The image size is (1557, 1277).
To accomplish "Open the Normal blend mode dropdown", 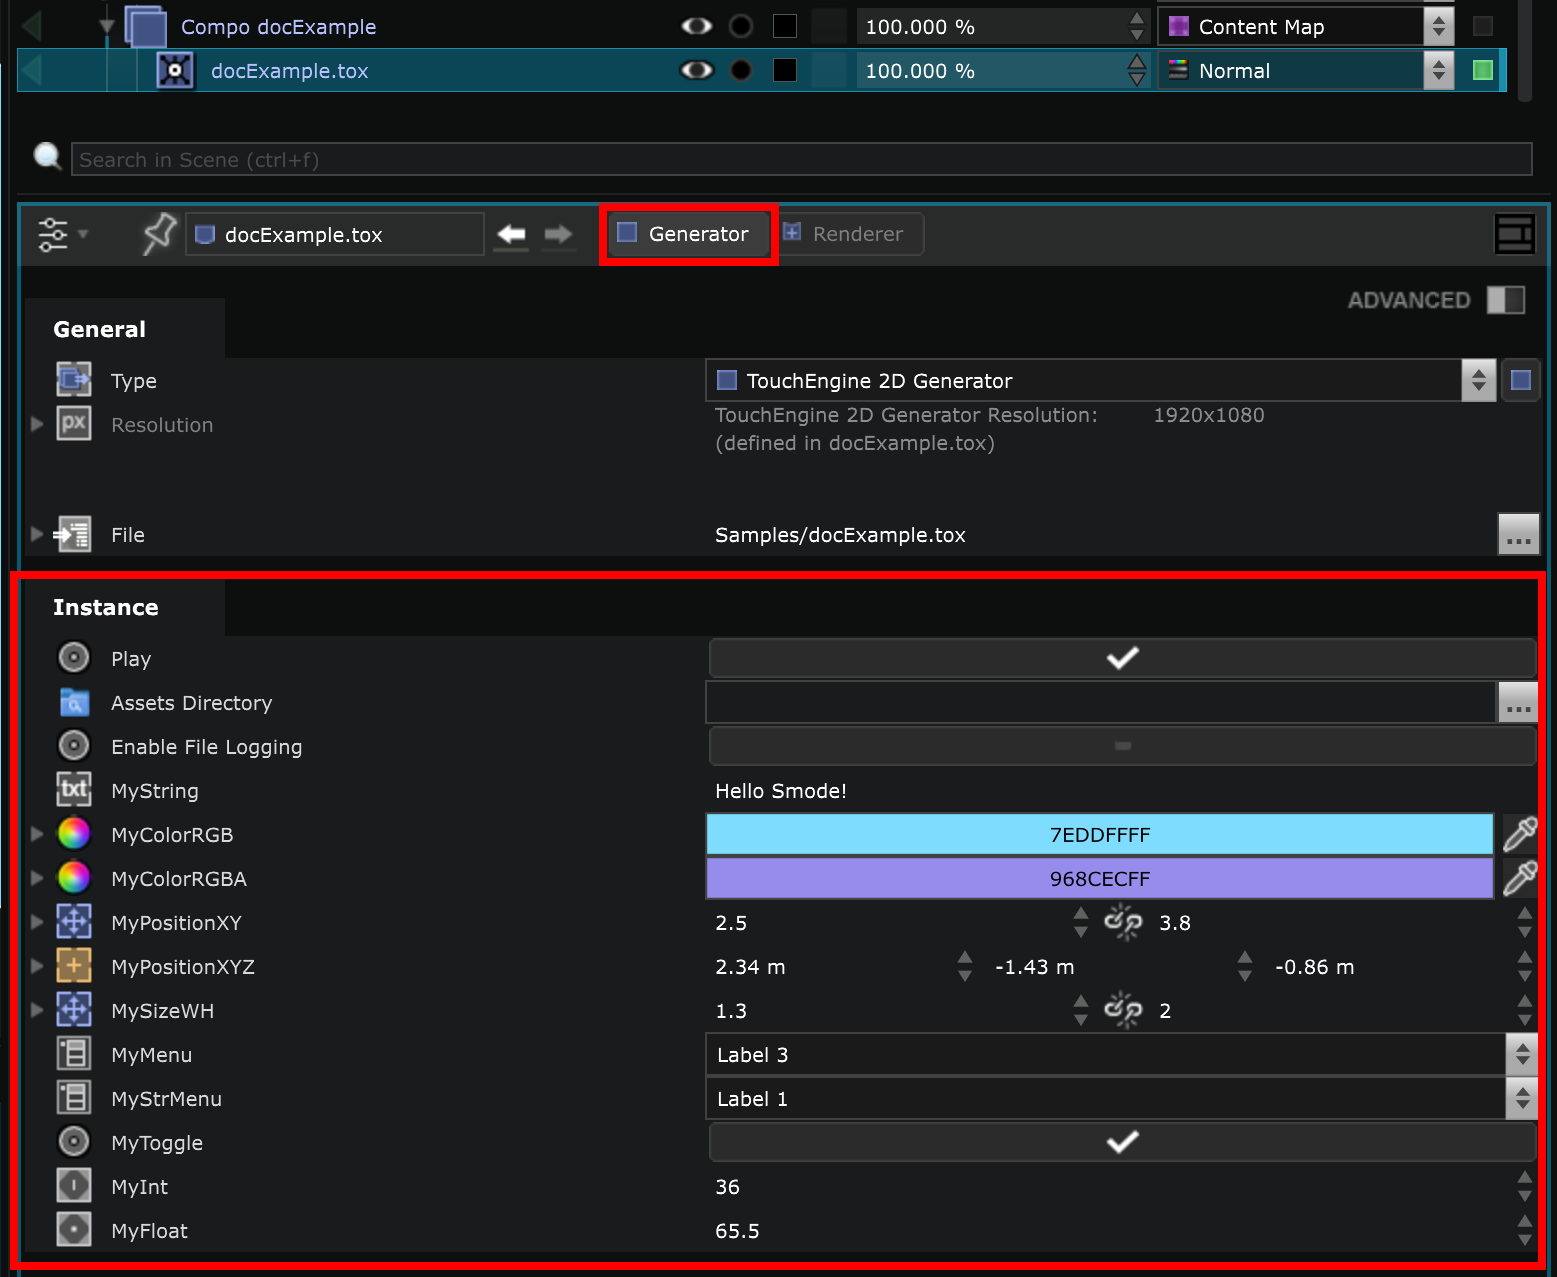I will [x=1306, y=70].
